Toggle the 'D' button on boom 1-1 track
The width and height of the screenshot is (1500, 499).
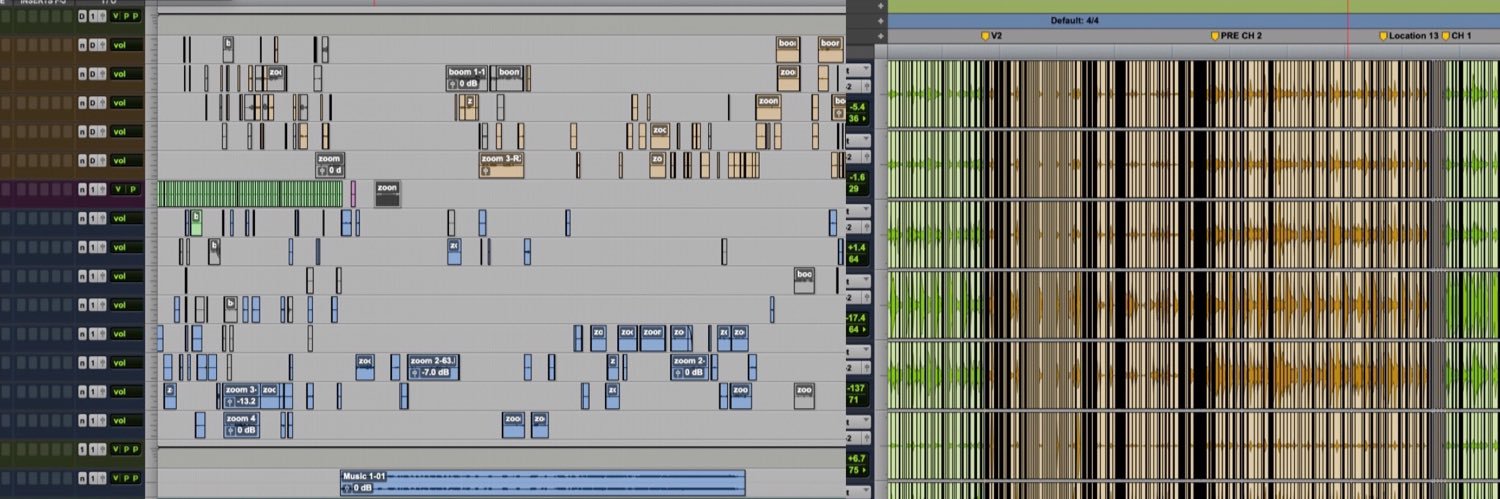[x=93, y=74]
